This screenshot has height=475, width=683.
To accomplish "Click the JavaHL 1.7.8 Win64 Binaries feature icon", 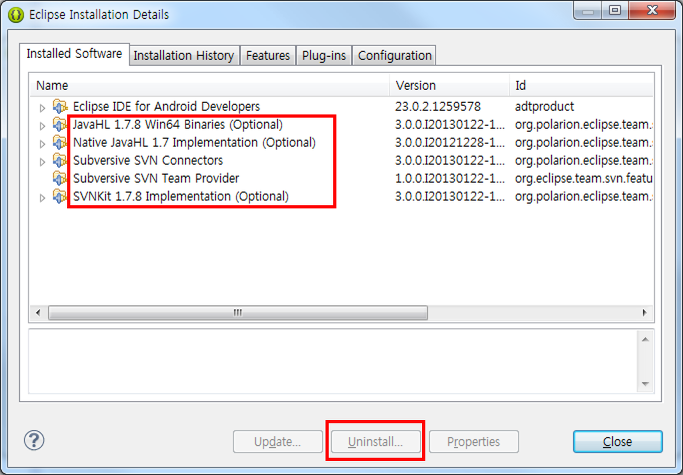I will click(x=60, y=125).
